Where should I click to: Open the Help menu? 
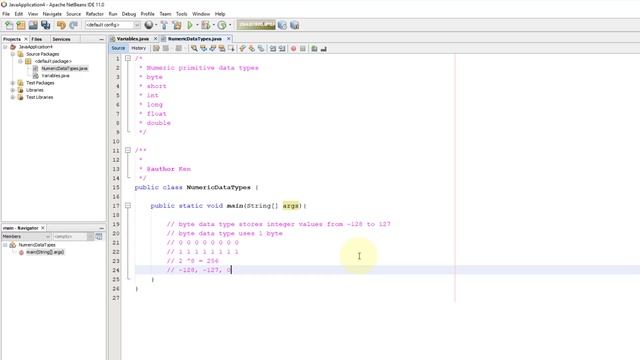(220, 14)
